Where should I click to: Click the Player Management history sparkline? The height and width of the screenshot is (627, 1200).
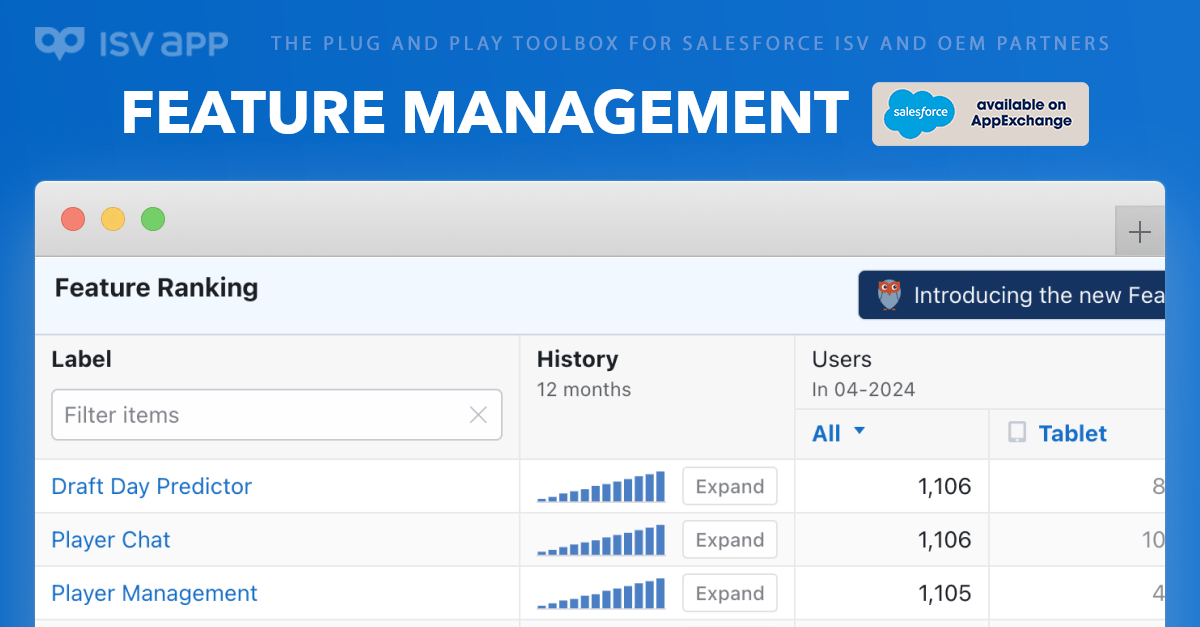click(x=601, y=593)
